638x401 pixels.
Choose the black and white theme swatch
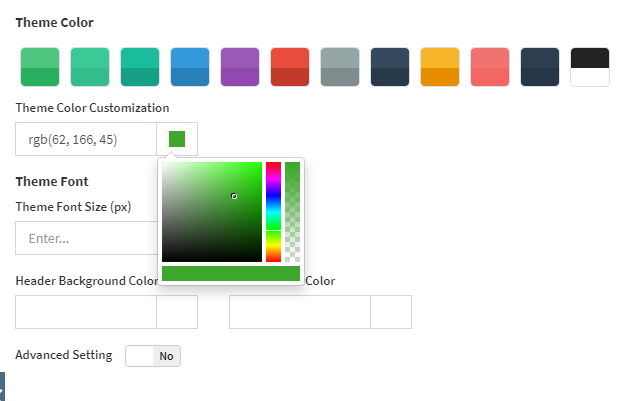coord(590,67)
